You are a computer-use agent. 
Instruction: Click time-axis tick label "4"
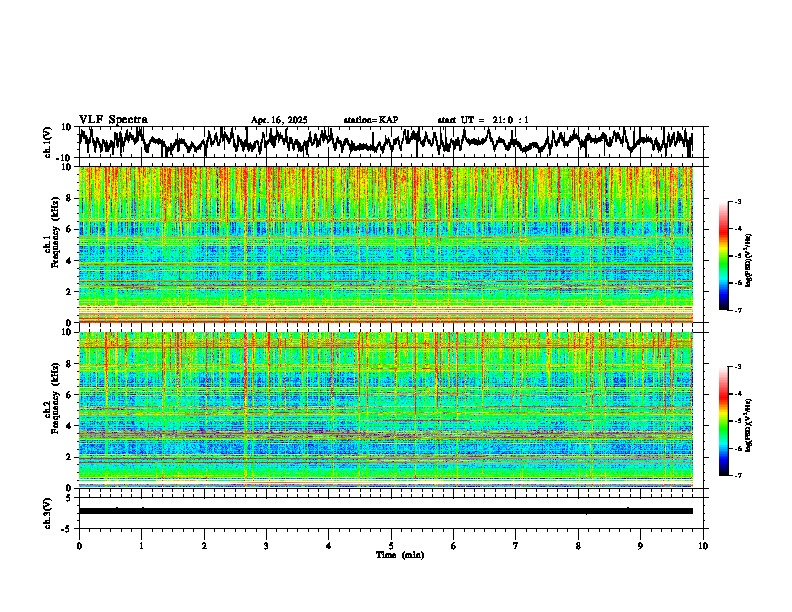[x=329, y=546]
